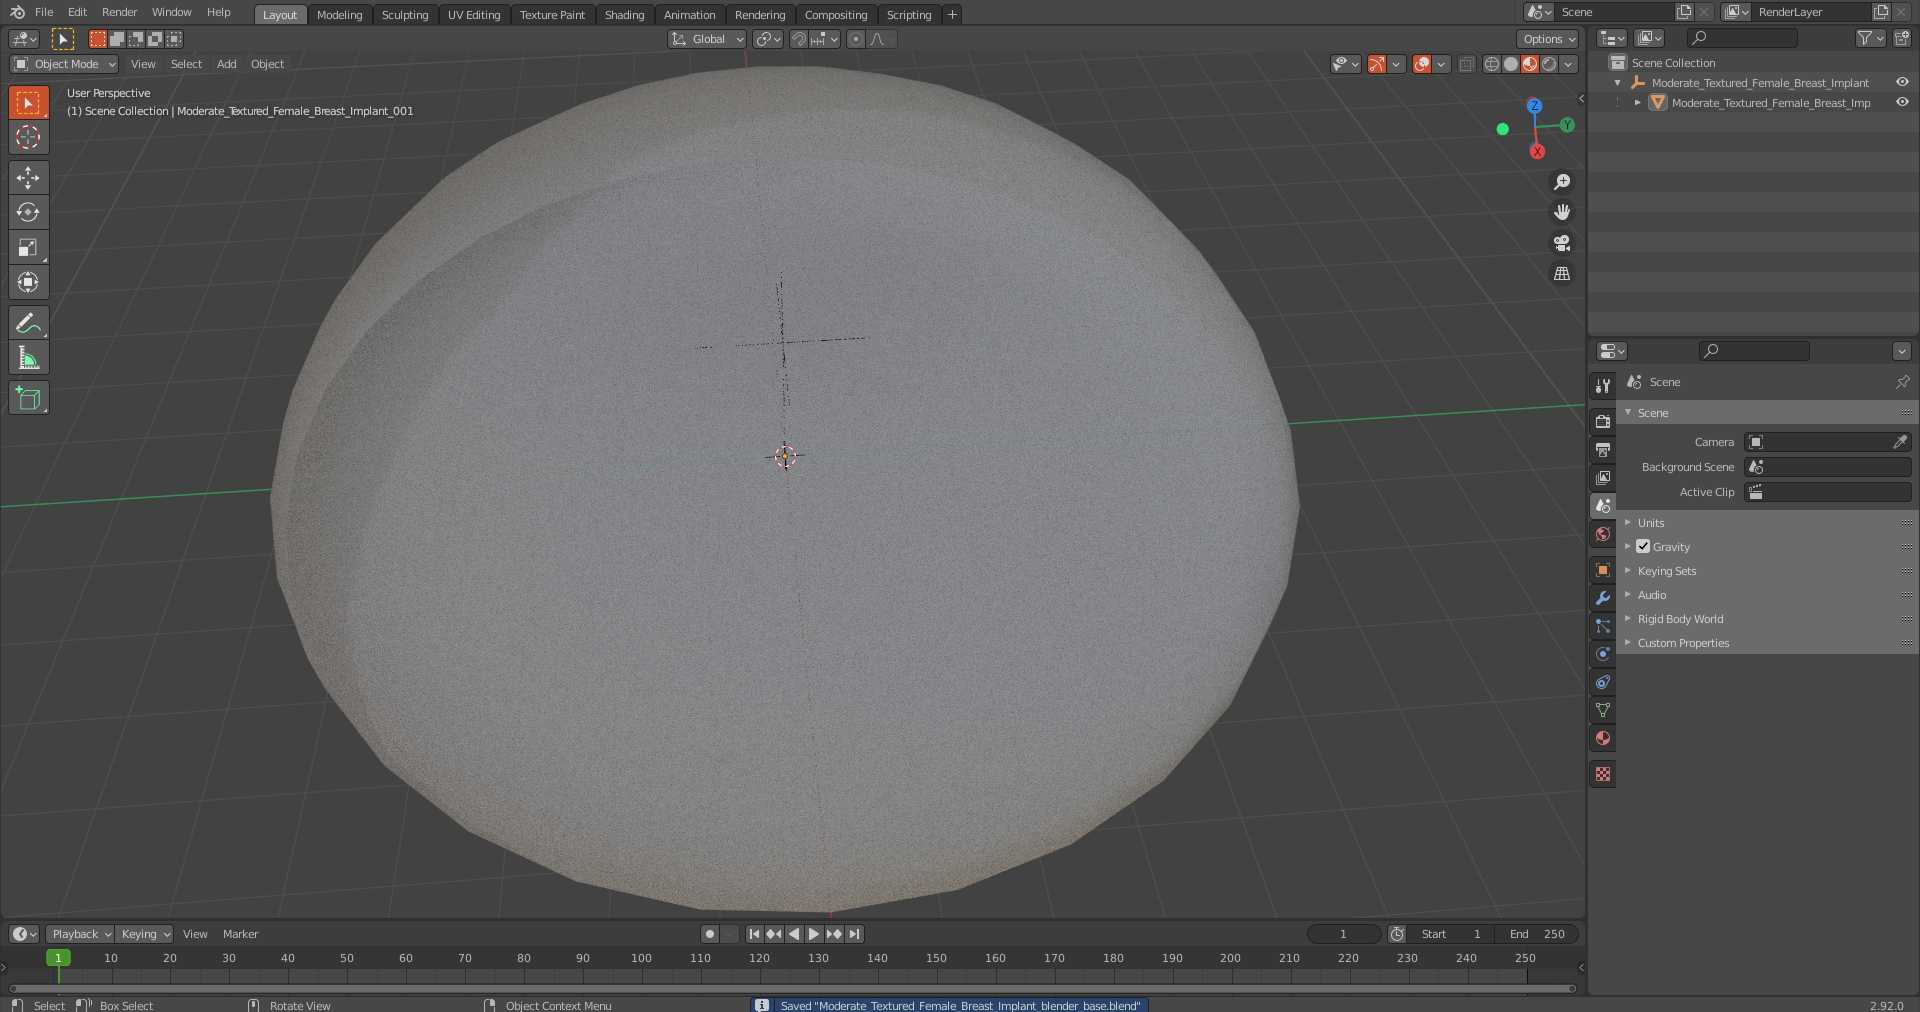
Task: Add a new workspace with plus button
Action: point(952,15)
